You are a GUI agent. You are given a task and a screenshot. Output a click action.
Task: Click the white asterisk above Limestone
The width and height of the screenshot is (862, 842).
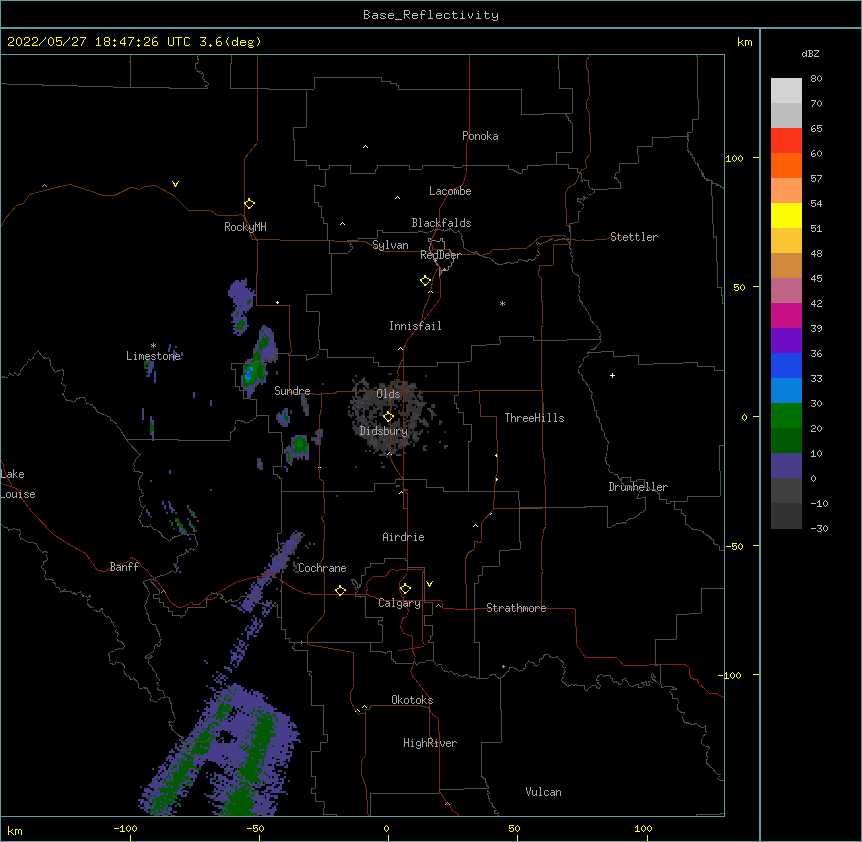[x=153, y=346]
